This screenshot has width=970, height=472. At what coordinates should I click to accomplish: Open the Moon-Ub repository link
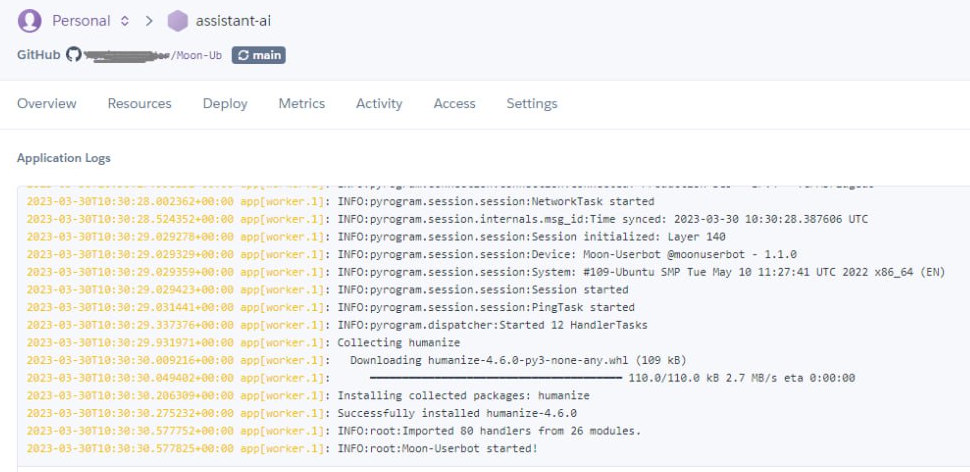(197, 56)
